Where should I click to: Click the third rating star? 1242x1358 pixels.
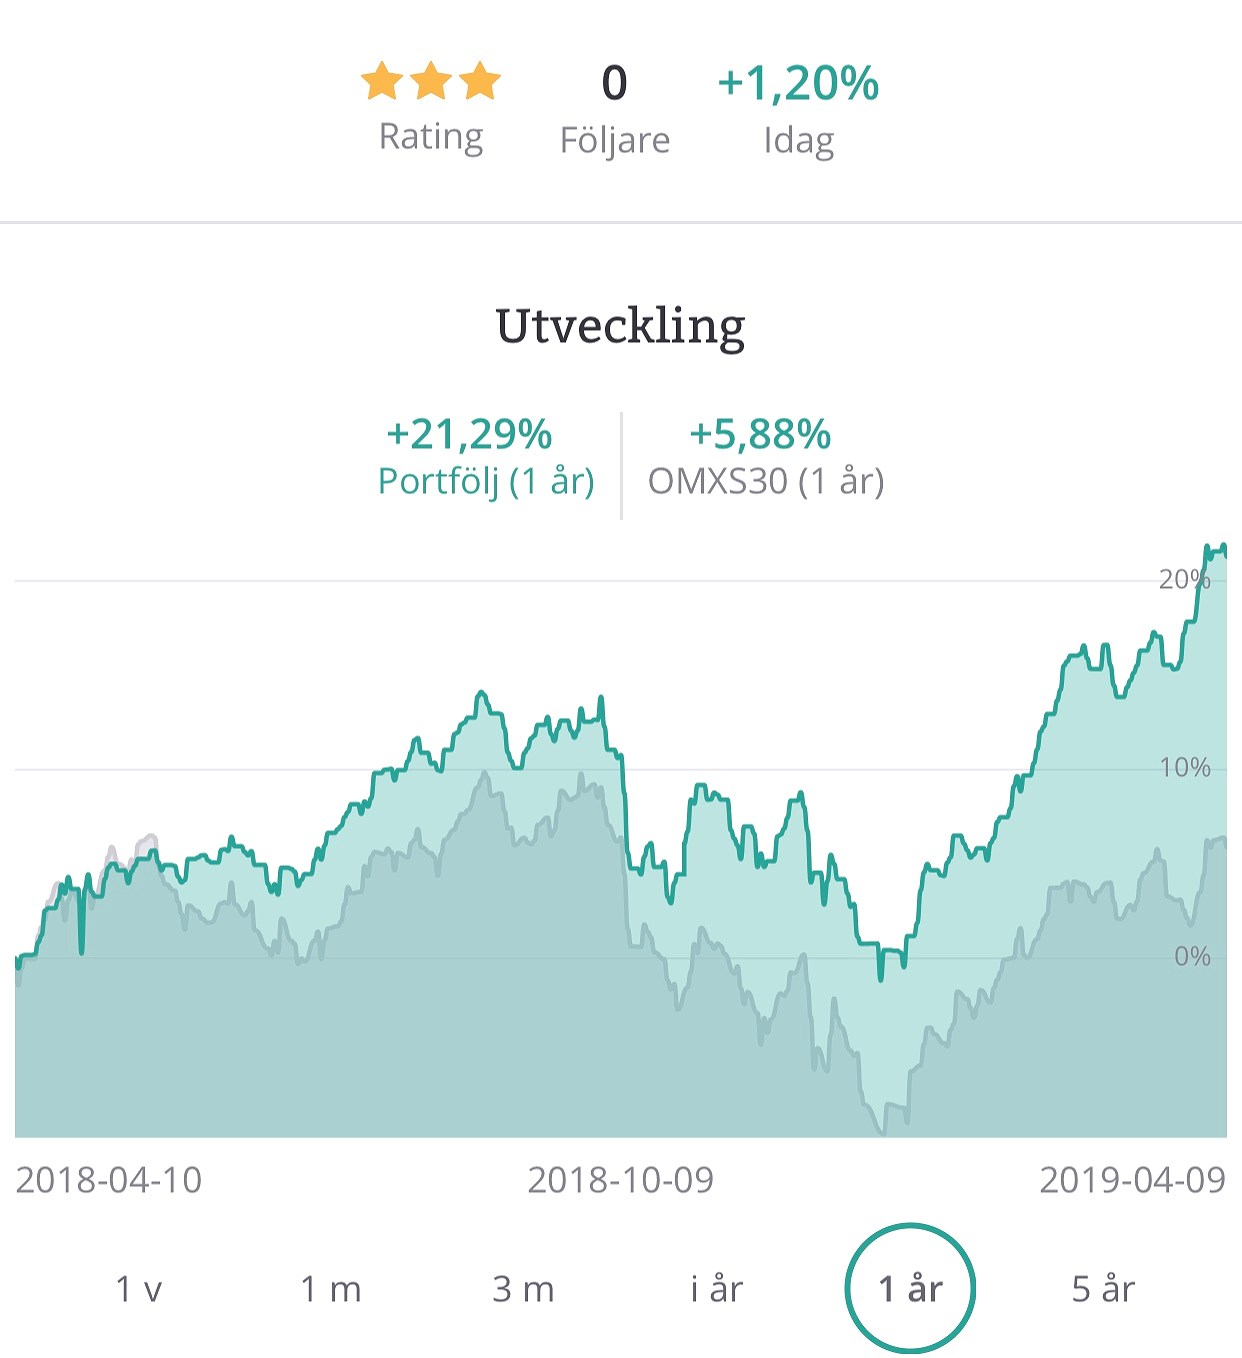tap(480, 81)
